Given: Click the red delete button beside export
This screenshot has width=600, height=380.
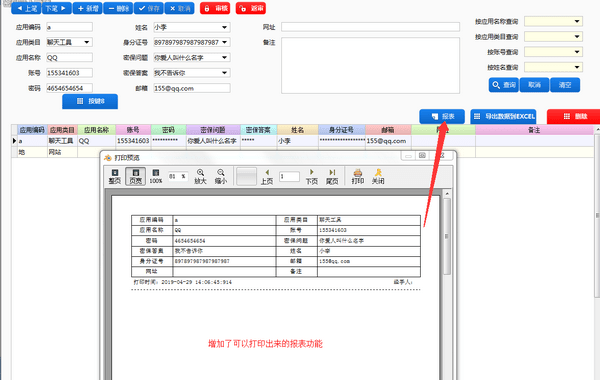Looking at the screenshot, I should coord(574,116).
